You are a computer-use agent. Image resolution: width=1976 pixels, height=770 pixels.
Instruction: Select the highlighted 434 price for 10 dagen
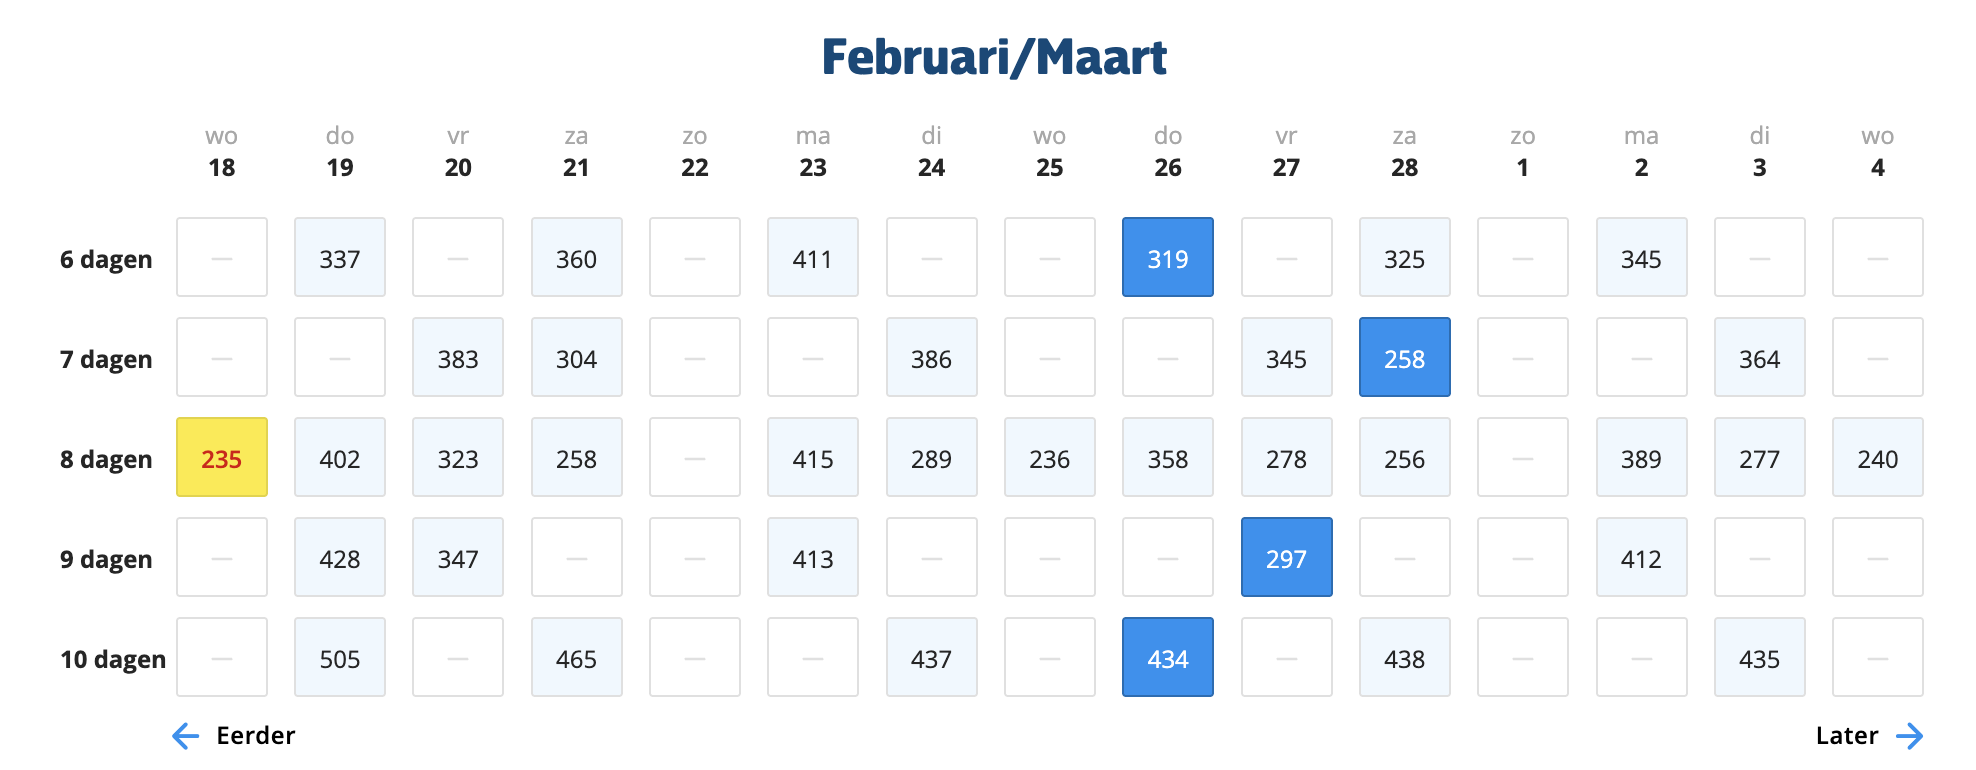click(x=1167, y=658)
